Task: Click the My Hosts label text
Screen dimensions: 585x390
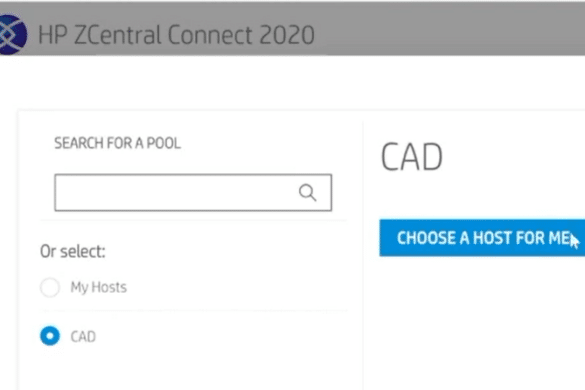Action: pyautogui.click(x=98, y=287)
